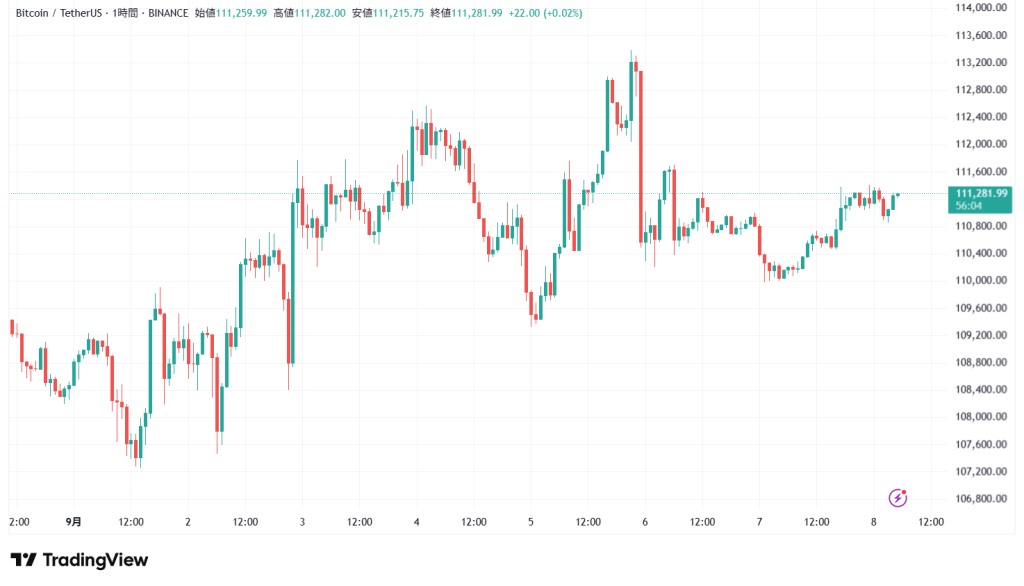The image size is (1024, 586).
Task: Select the 高値 high value 111,282.00
Action: pos(320,14)
